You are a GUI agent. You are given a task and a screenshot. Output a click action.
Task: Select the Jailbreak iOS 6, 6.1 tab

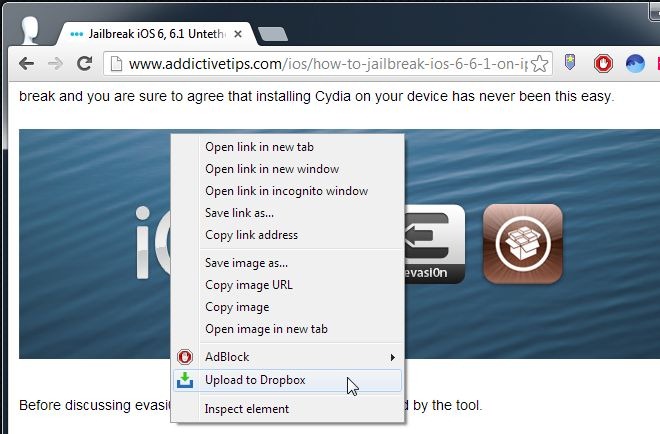[x=156, y=34]
